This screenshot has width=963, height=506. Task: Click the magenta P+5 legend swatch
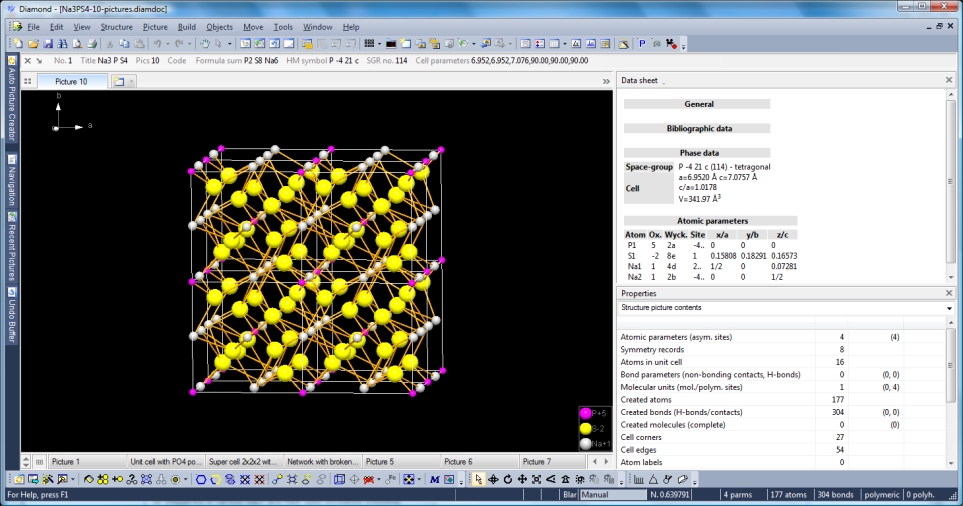click(586, 413)
